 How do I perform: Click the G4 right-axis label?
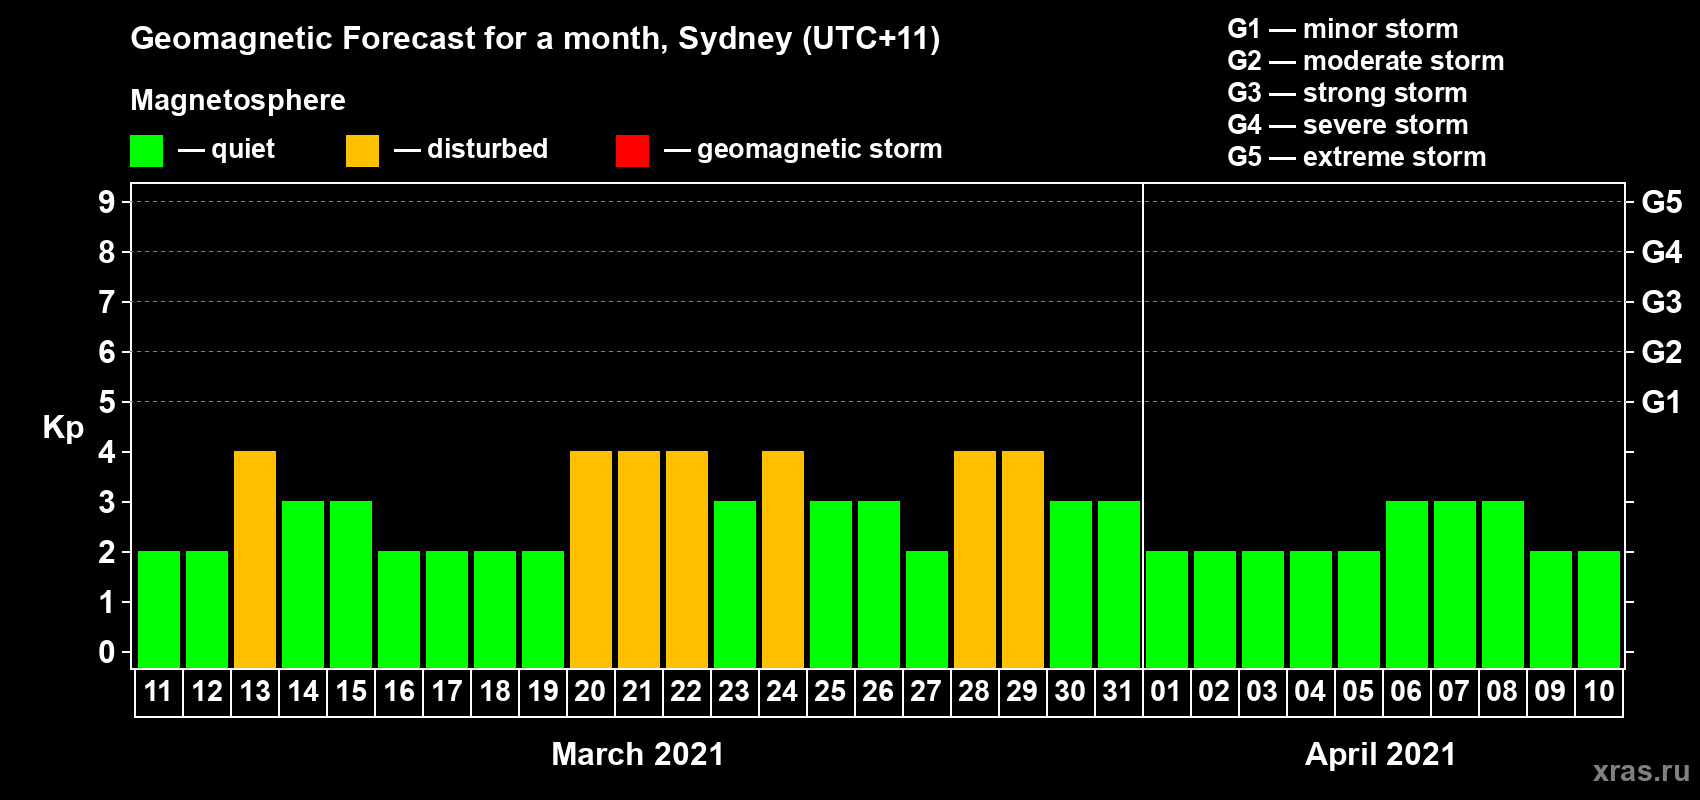(1662, 252)
